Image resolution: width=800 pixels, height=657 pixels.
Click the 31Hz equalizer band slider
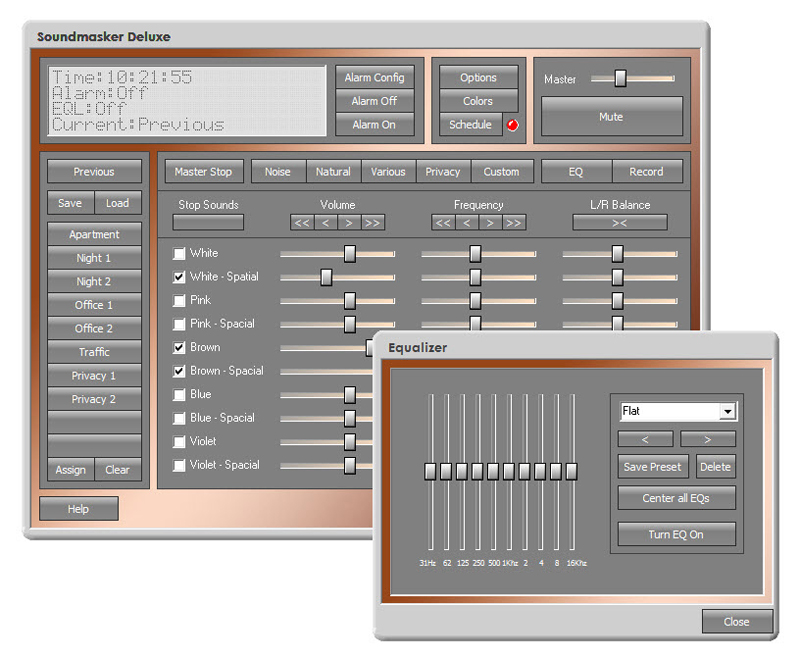(x=431, y=472)
